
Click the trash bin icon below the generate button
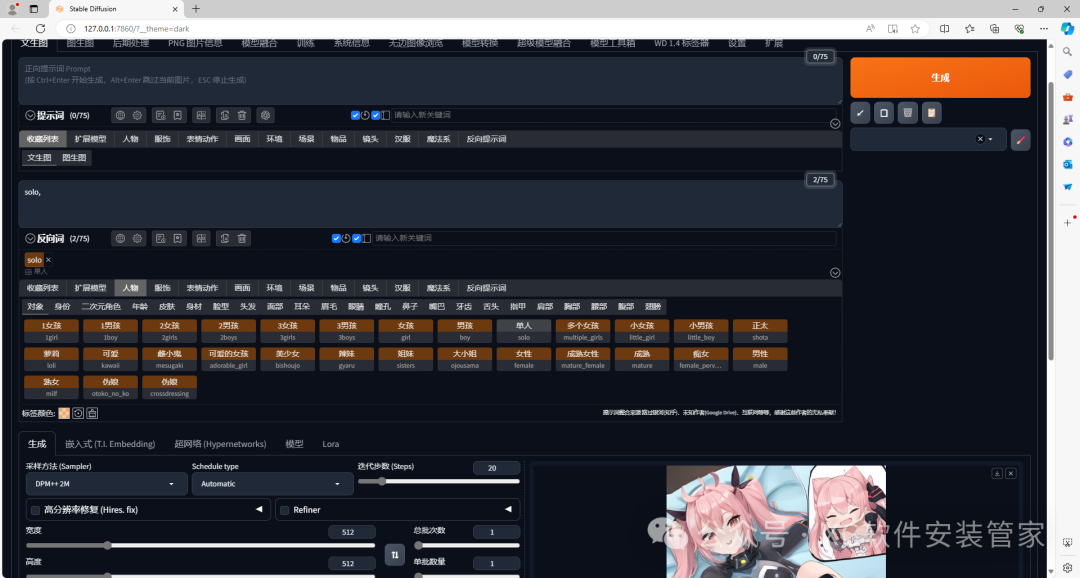pos(908,113)
